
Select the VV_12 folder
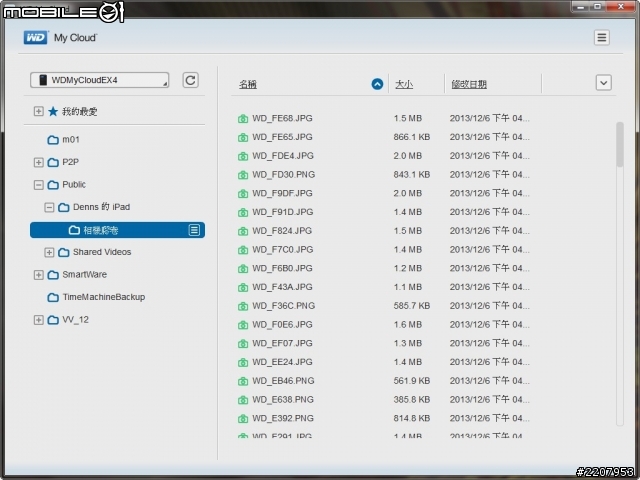point(68,320)
